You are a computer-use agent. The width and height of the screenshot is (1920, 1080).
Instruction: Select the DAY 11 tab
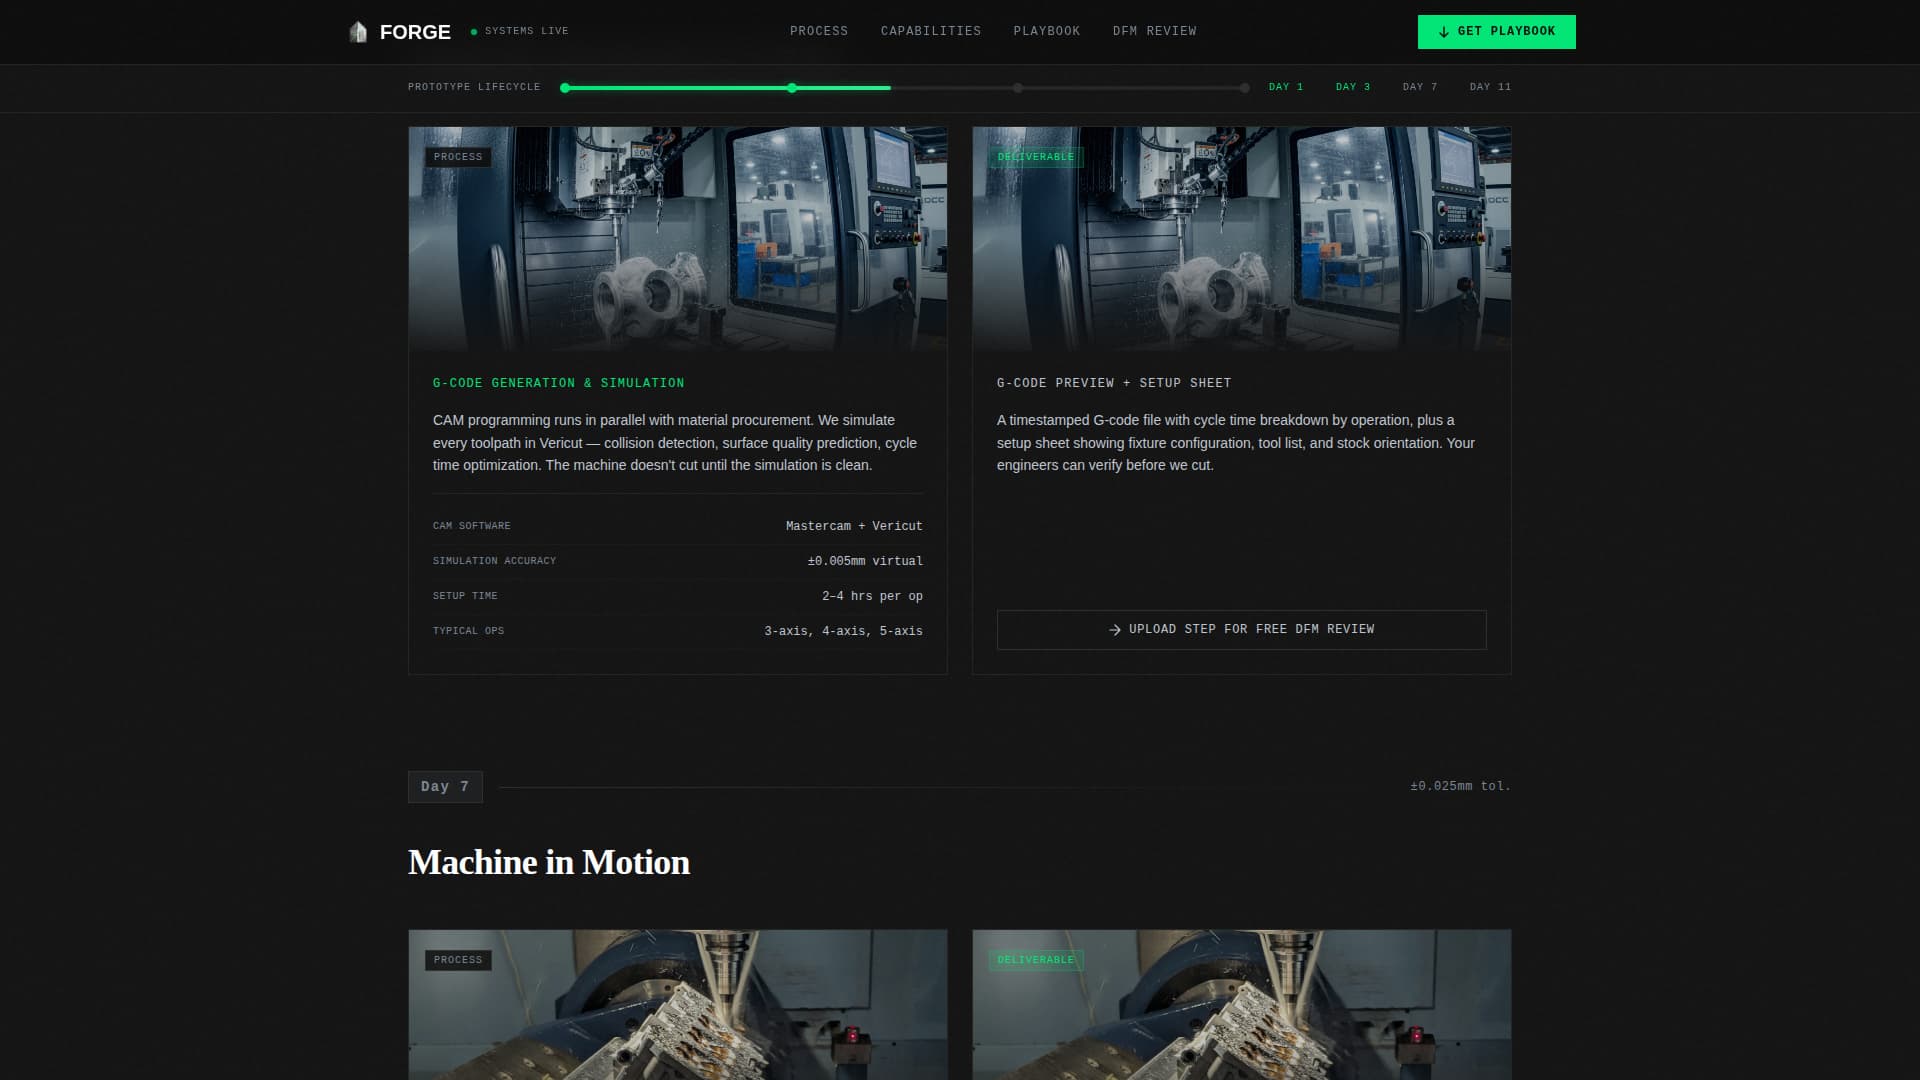pyautogui.click(x=1490, y=87)
